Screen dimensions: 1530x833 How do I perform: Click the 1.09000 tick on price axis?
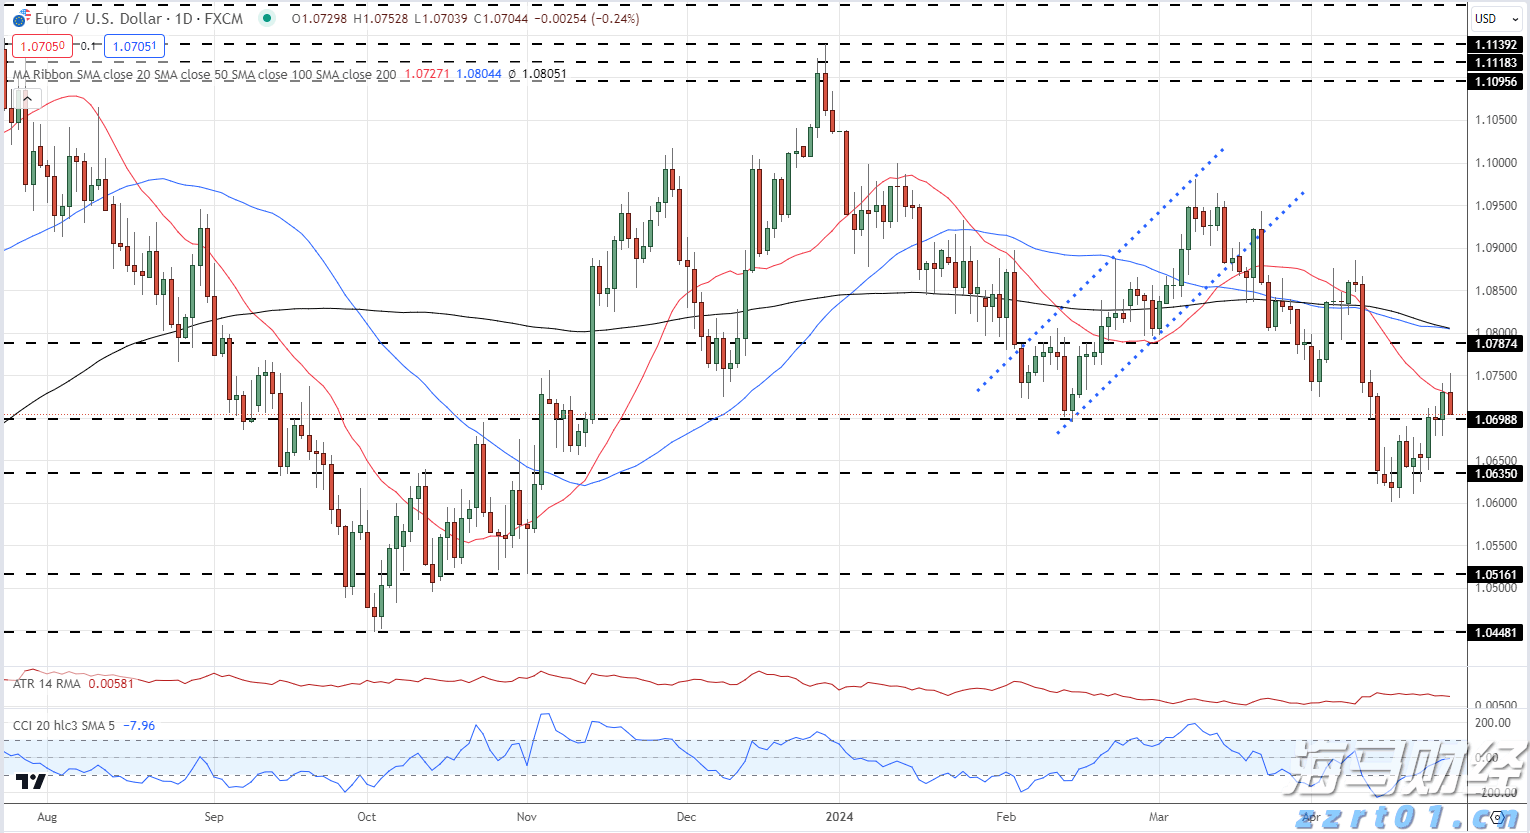1496,248
